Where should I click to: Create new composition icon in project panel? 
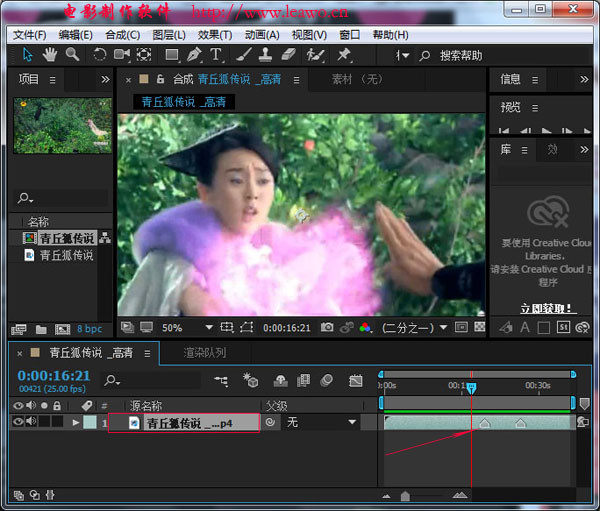62,329
